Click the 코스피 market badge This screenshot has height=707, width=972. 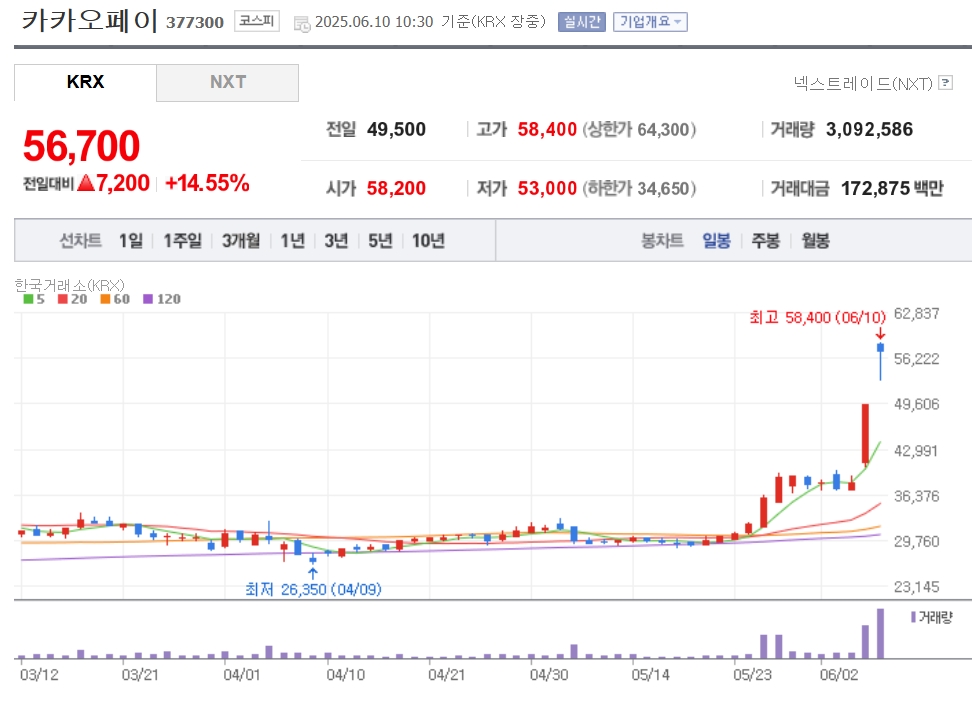coord(257,21)
